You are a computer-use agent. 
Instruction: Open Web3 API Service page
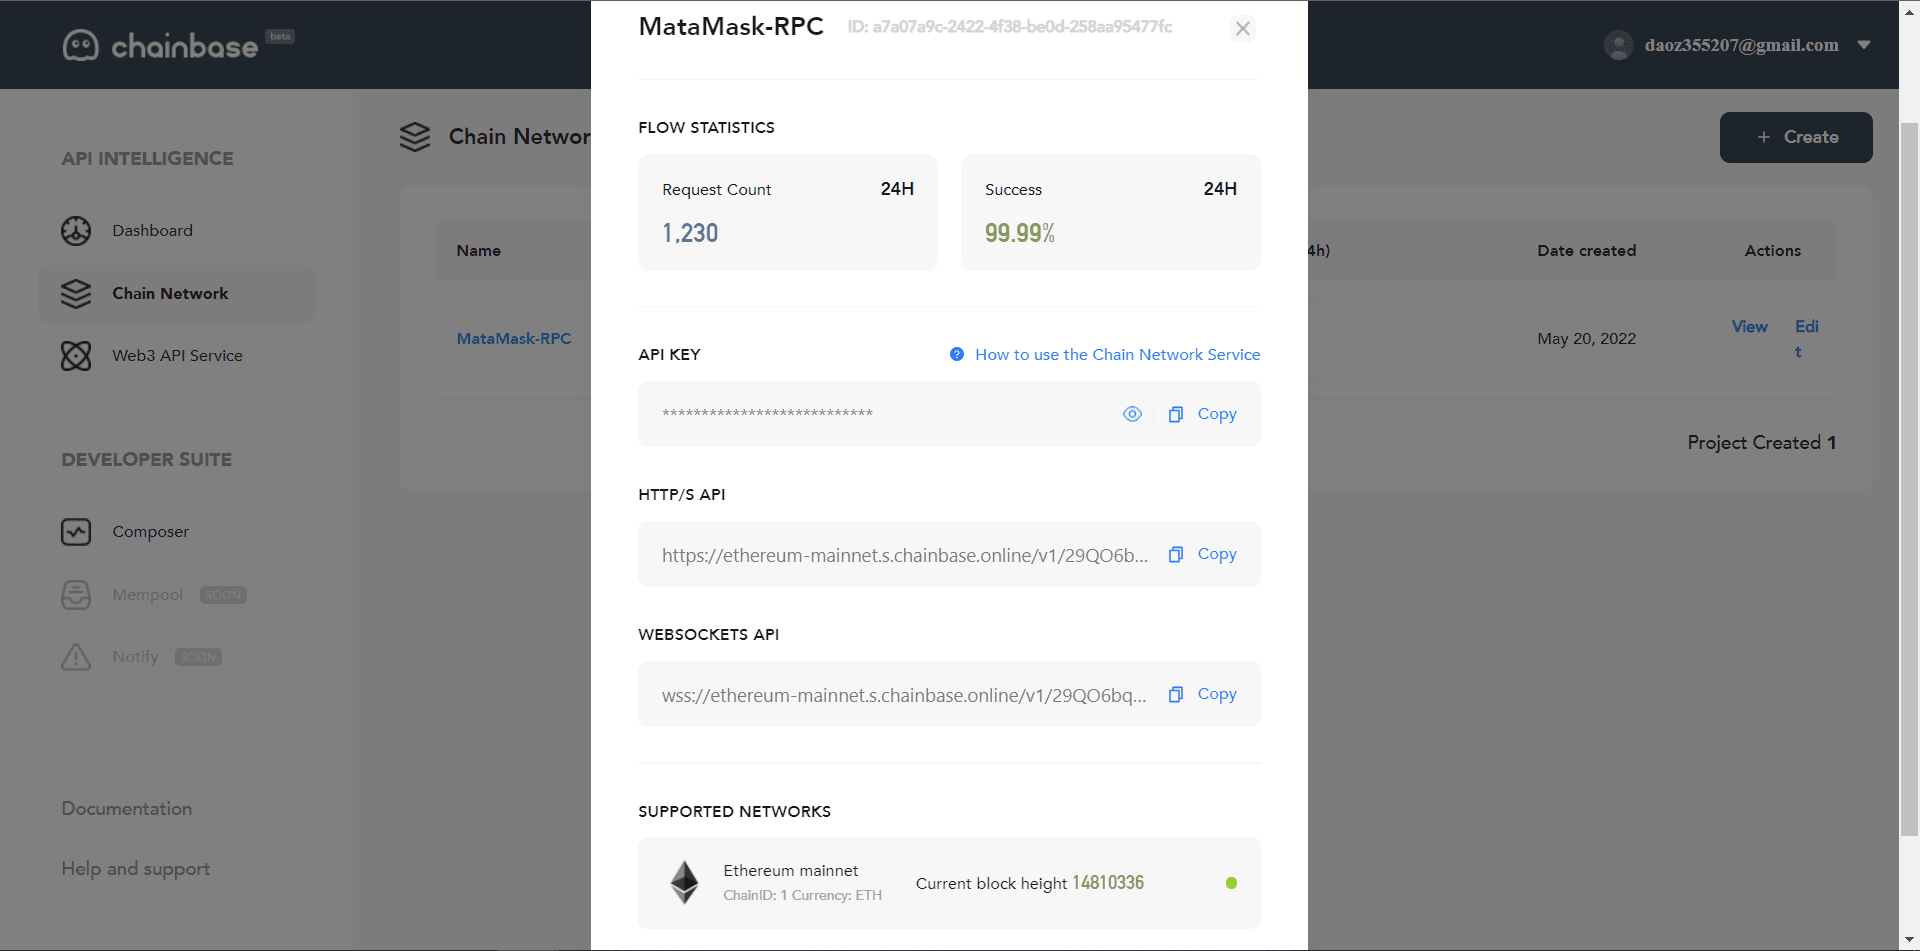[177, 356]
